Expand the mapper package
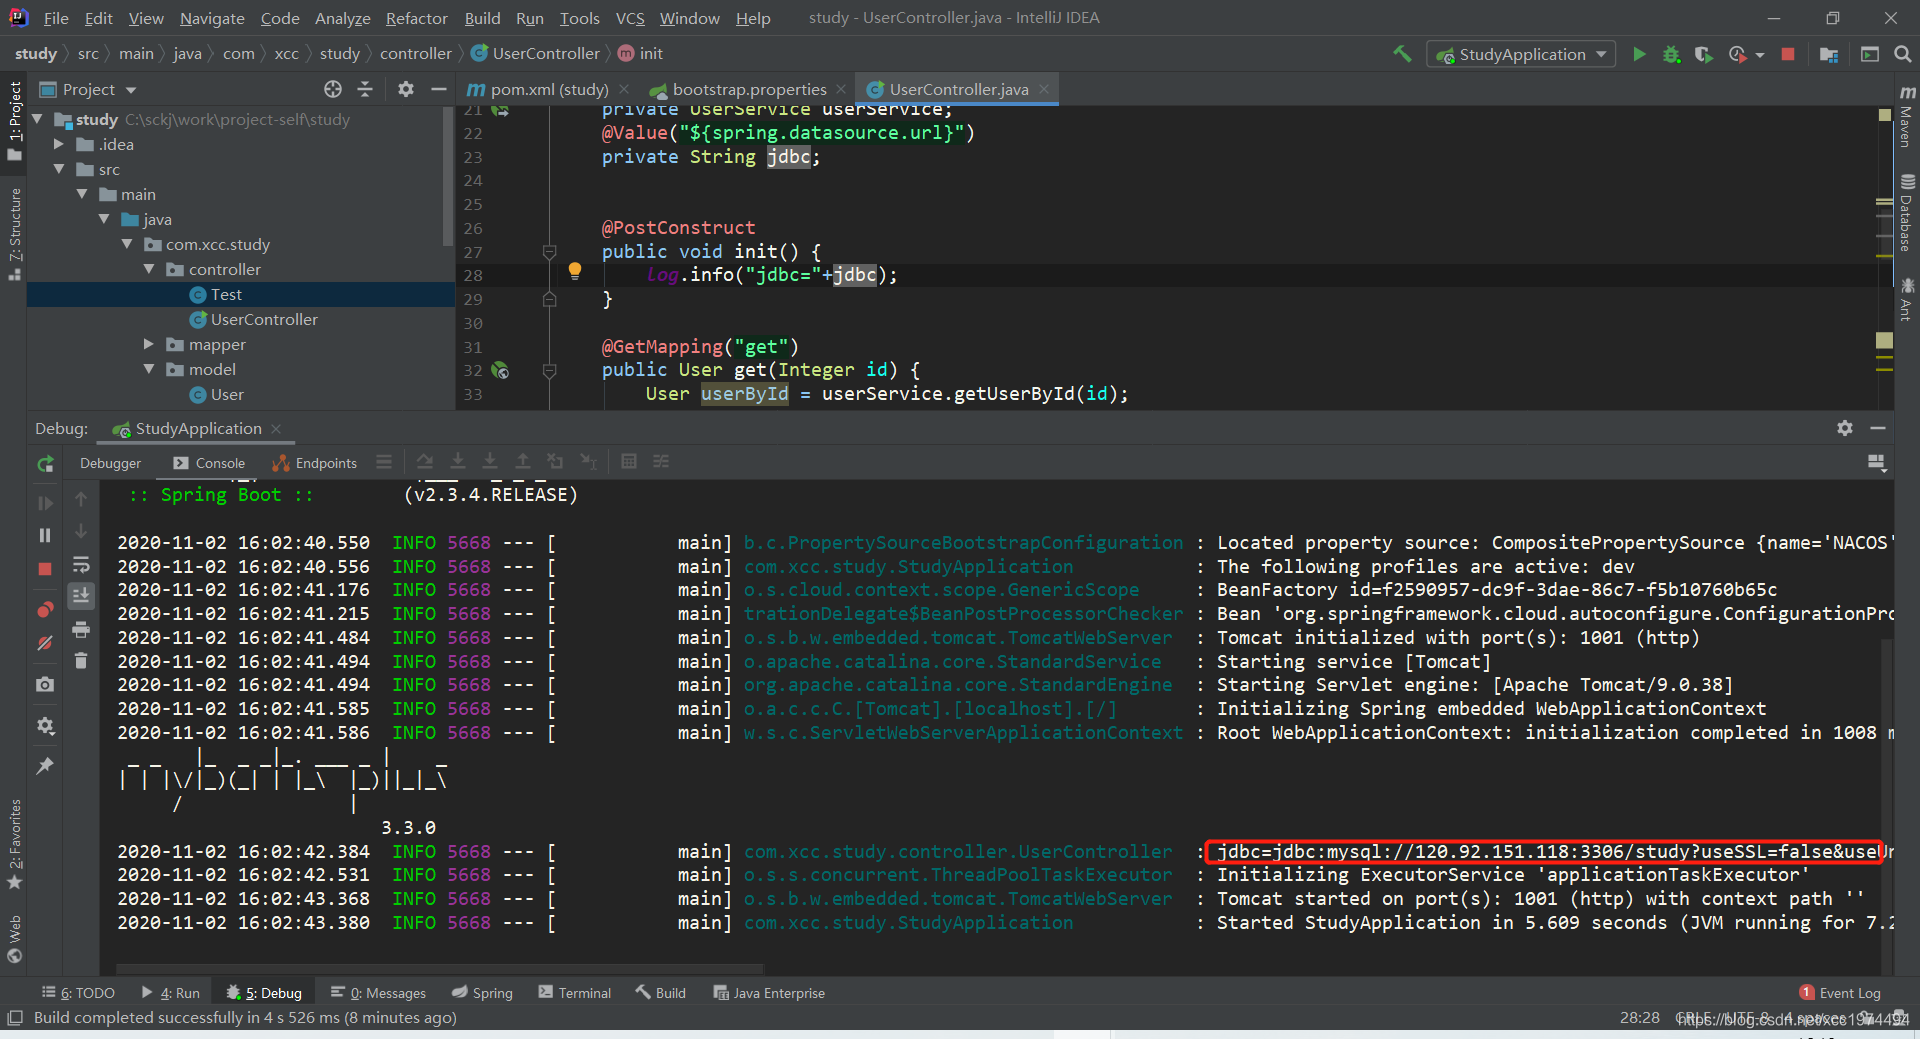Image resolution: width=1920 pixels, height=1039 pixels. (149, 344)
